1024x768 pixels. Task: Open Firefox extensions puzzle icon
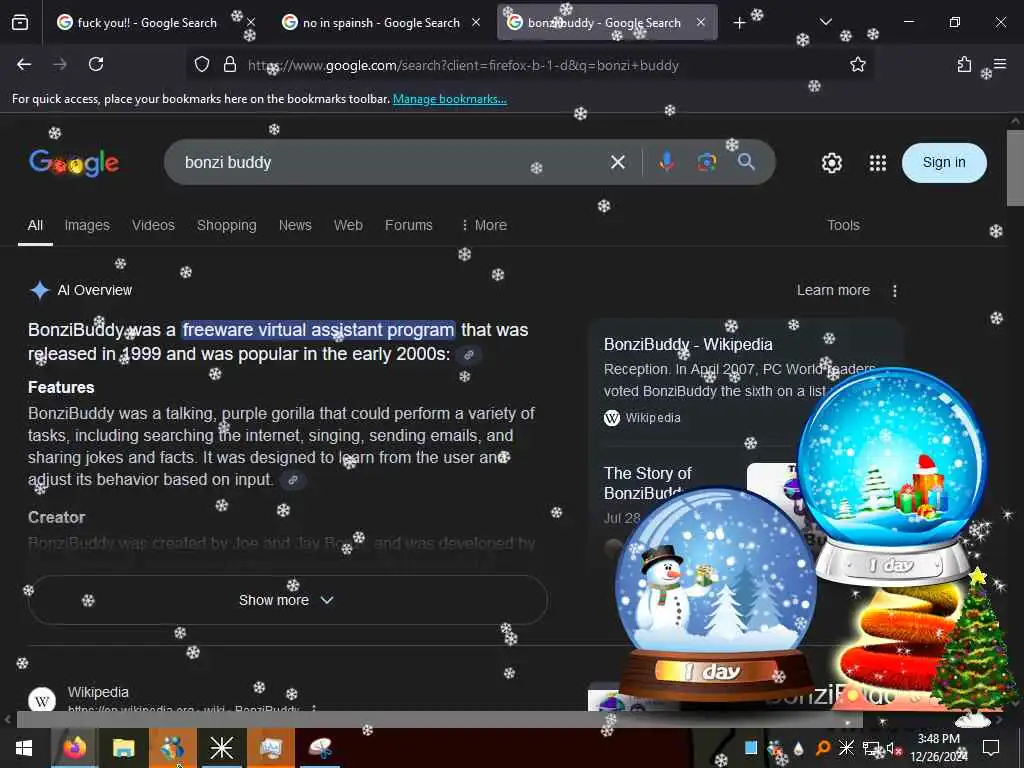tap(964, 64)
